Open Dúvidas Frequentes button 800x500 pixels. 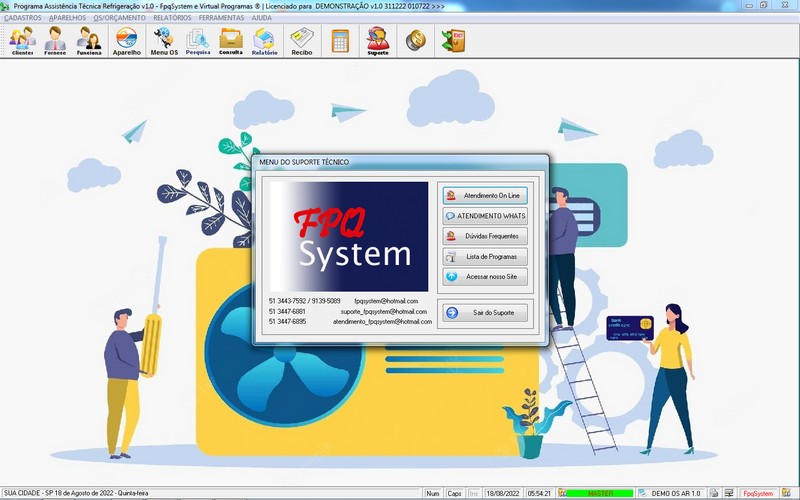(x=485, y=236)
